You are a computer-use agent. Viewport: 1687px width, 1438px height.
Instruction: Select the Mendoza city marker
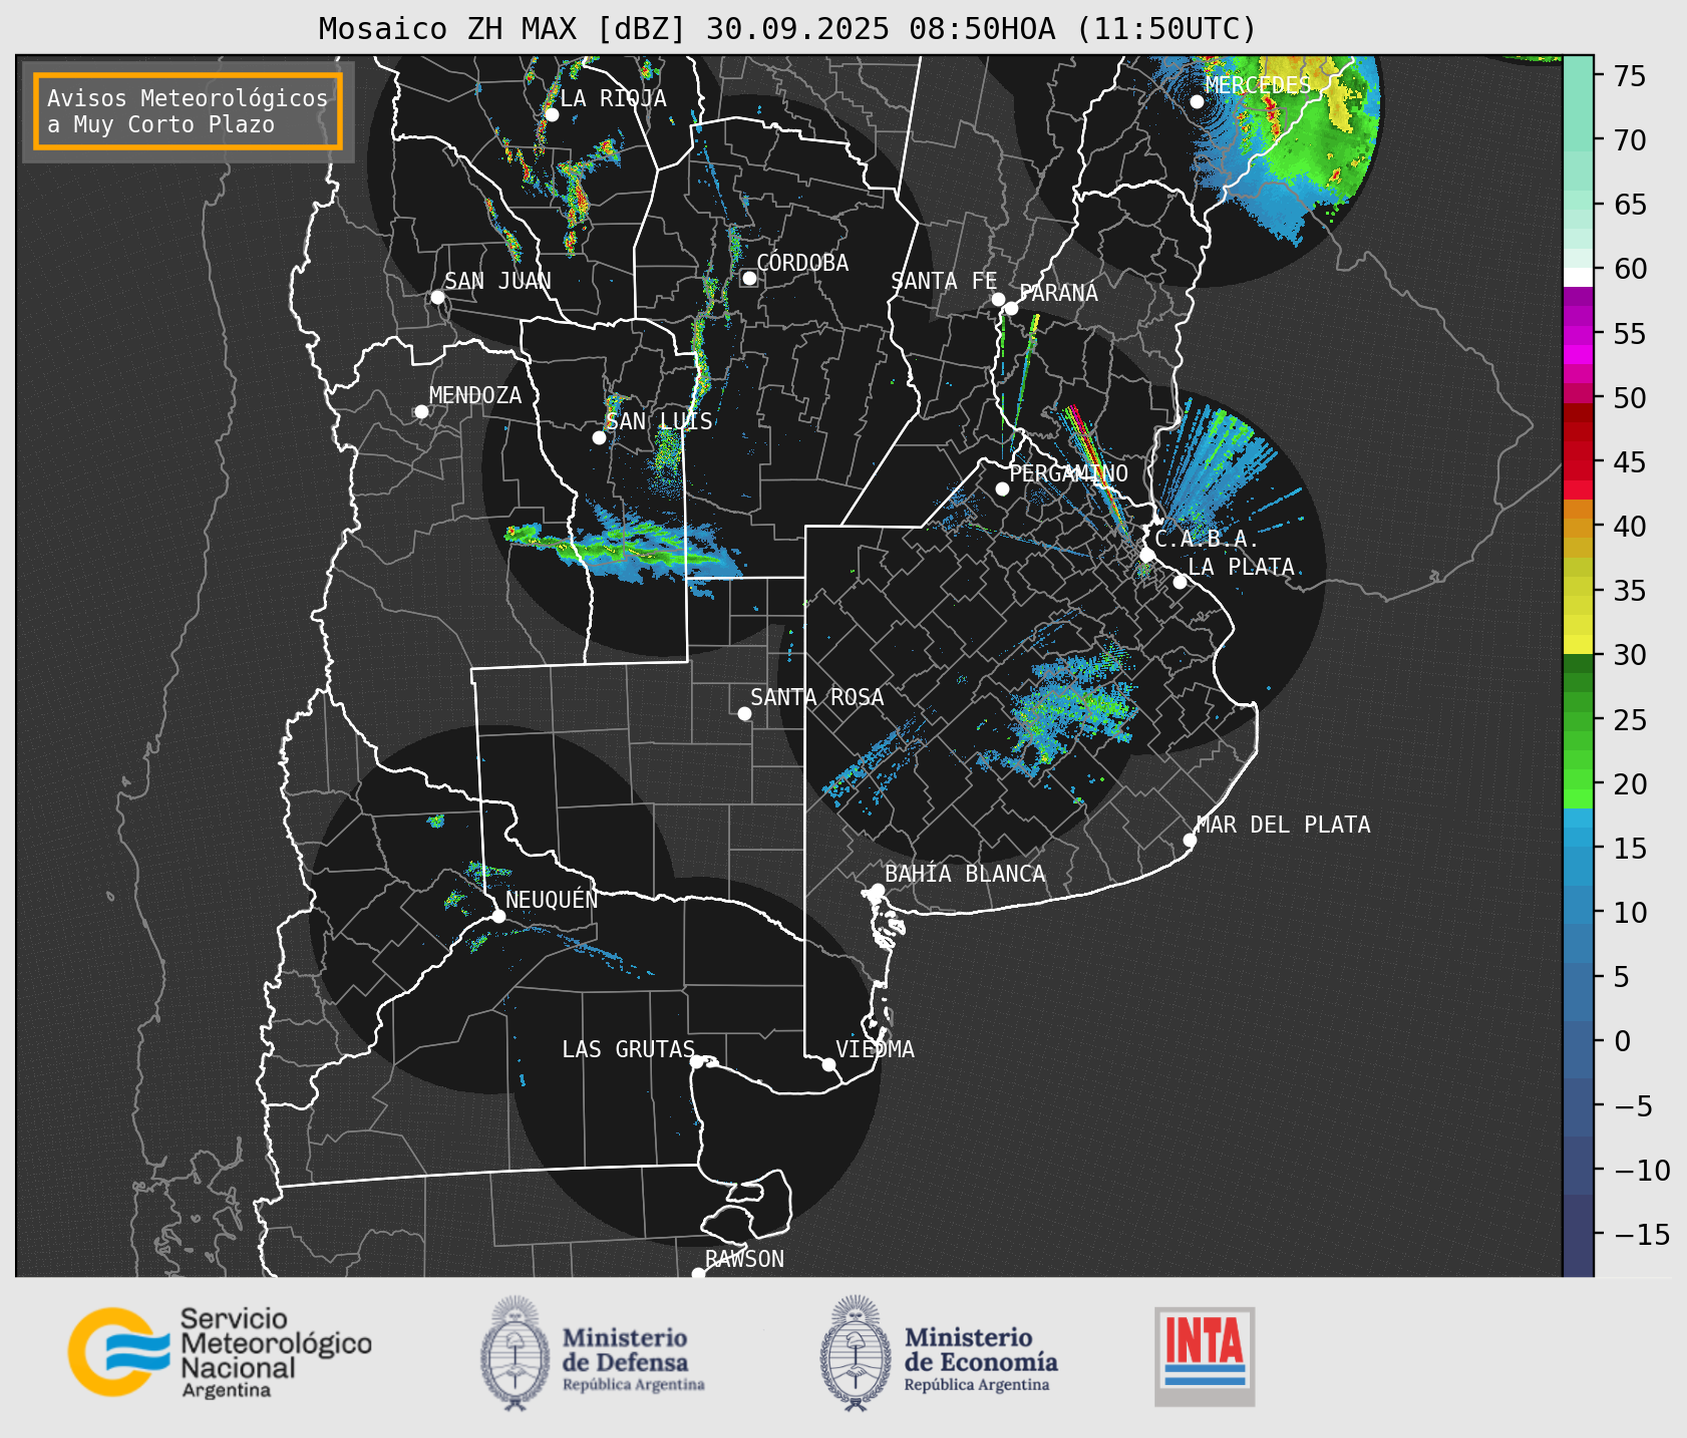click(421, 412)
